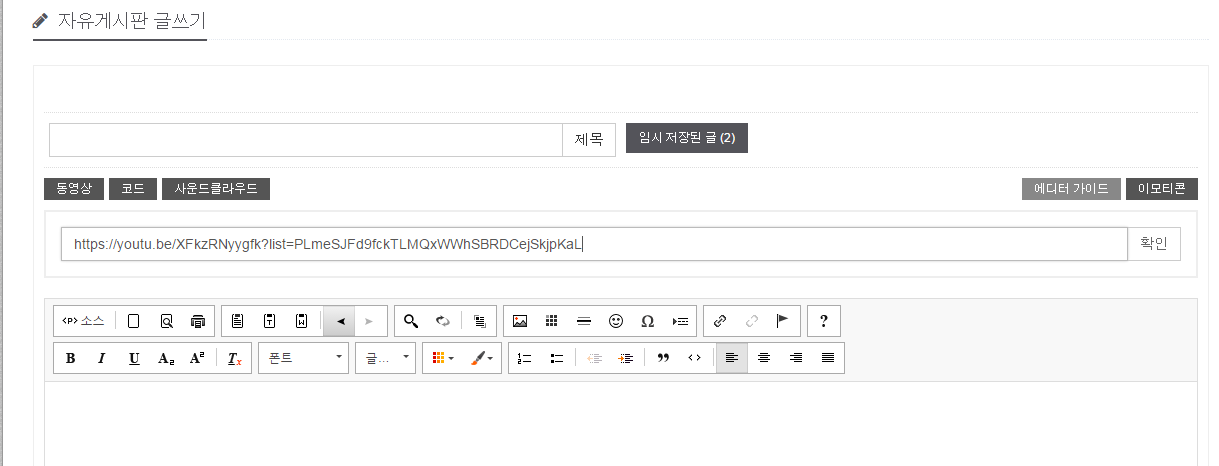Viewport: 1219px width, 466px height.
Task: Click the new page icon
Action: [x=133, y=321]
